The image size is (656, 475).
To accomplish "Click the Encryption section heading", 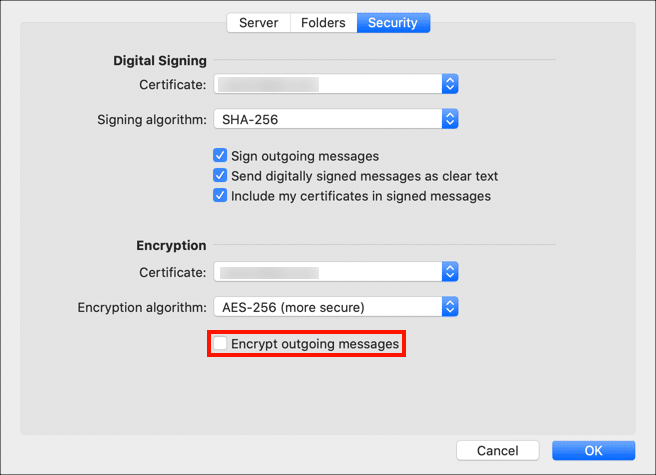I will pyautogui.click(x=171, y=245).
